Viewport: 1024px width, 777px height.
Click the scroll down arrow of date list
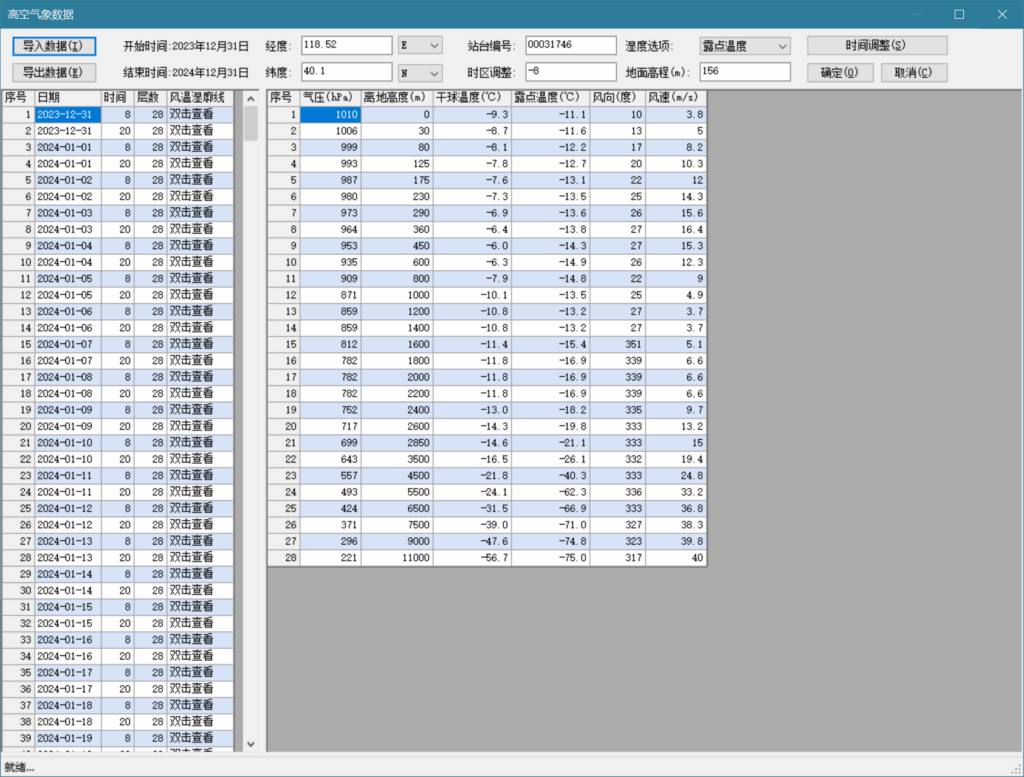tap(250, 744)
